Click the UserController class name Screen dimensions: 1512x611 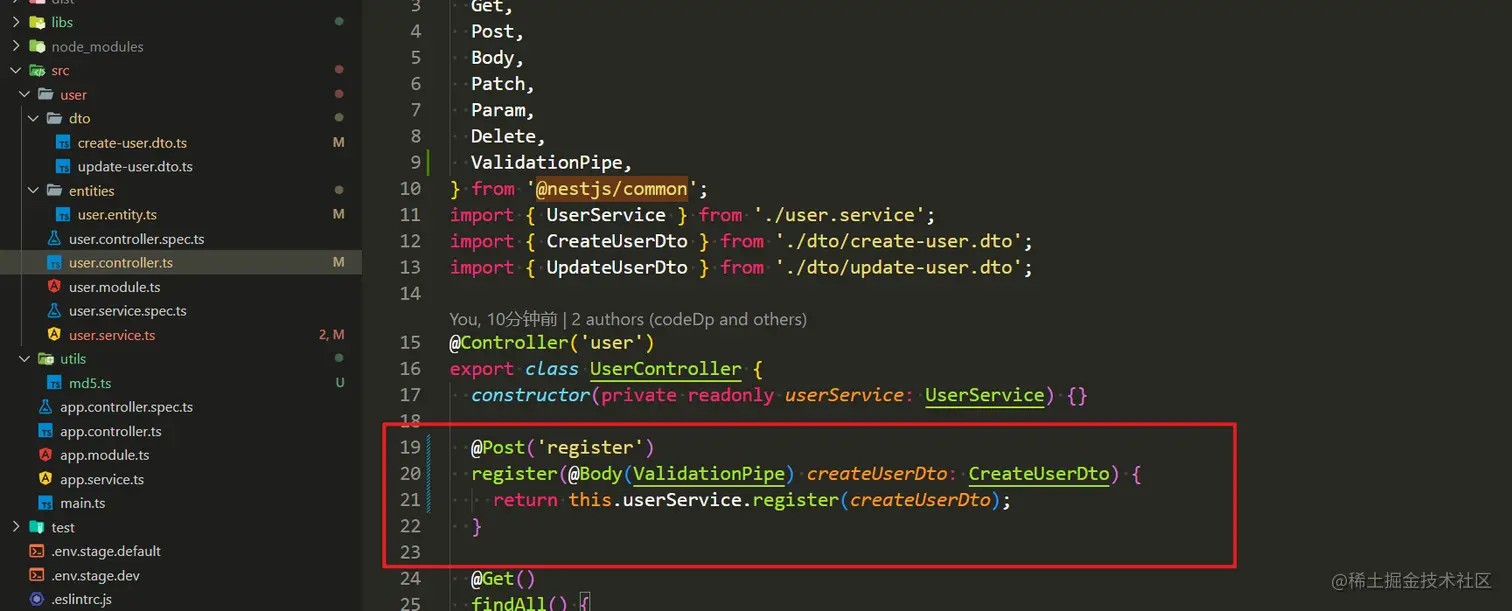tap(666, 369)
